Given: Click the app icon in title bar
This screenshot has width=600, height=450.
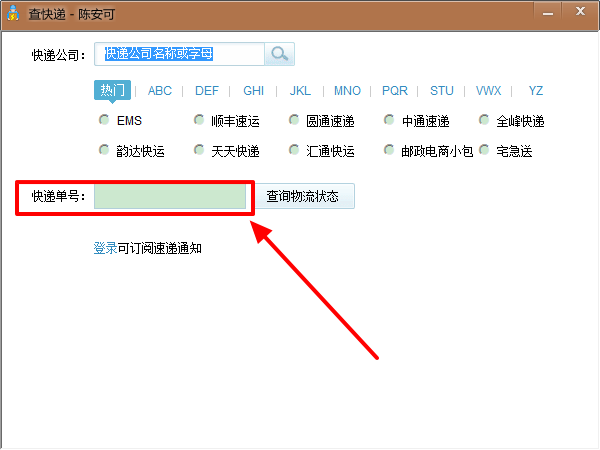Looking at the screenshot, I should click(13, 14).
